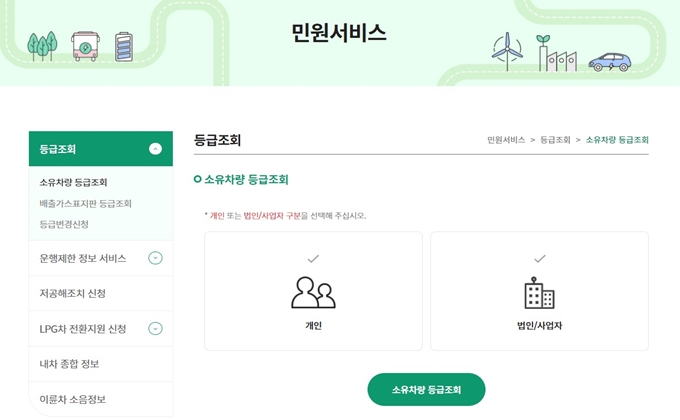Viewport: 680px width, 420px height.
Task: Click the electric bus banner icon
Action: tap(85, 46)
